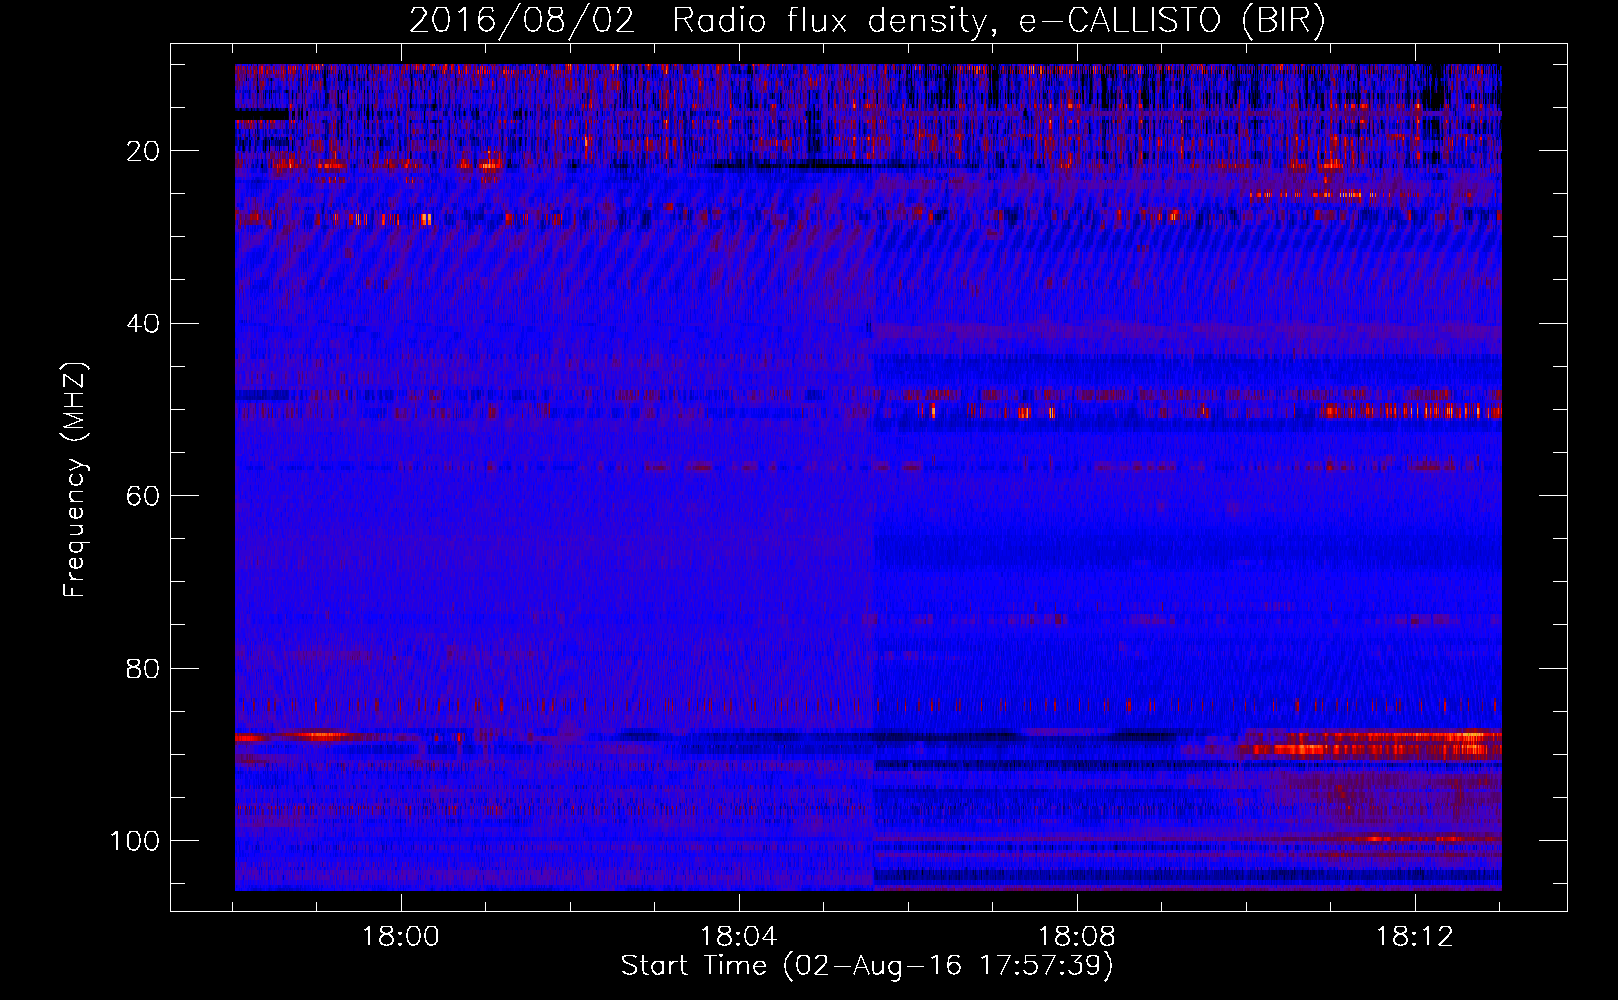The width and height of the screenshot is (1618, 1000).
Task: Click the 60 frequency tick label
Action: (144, 496)
